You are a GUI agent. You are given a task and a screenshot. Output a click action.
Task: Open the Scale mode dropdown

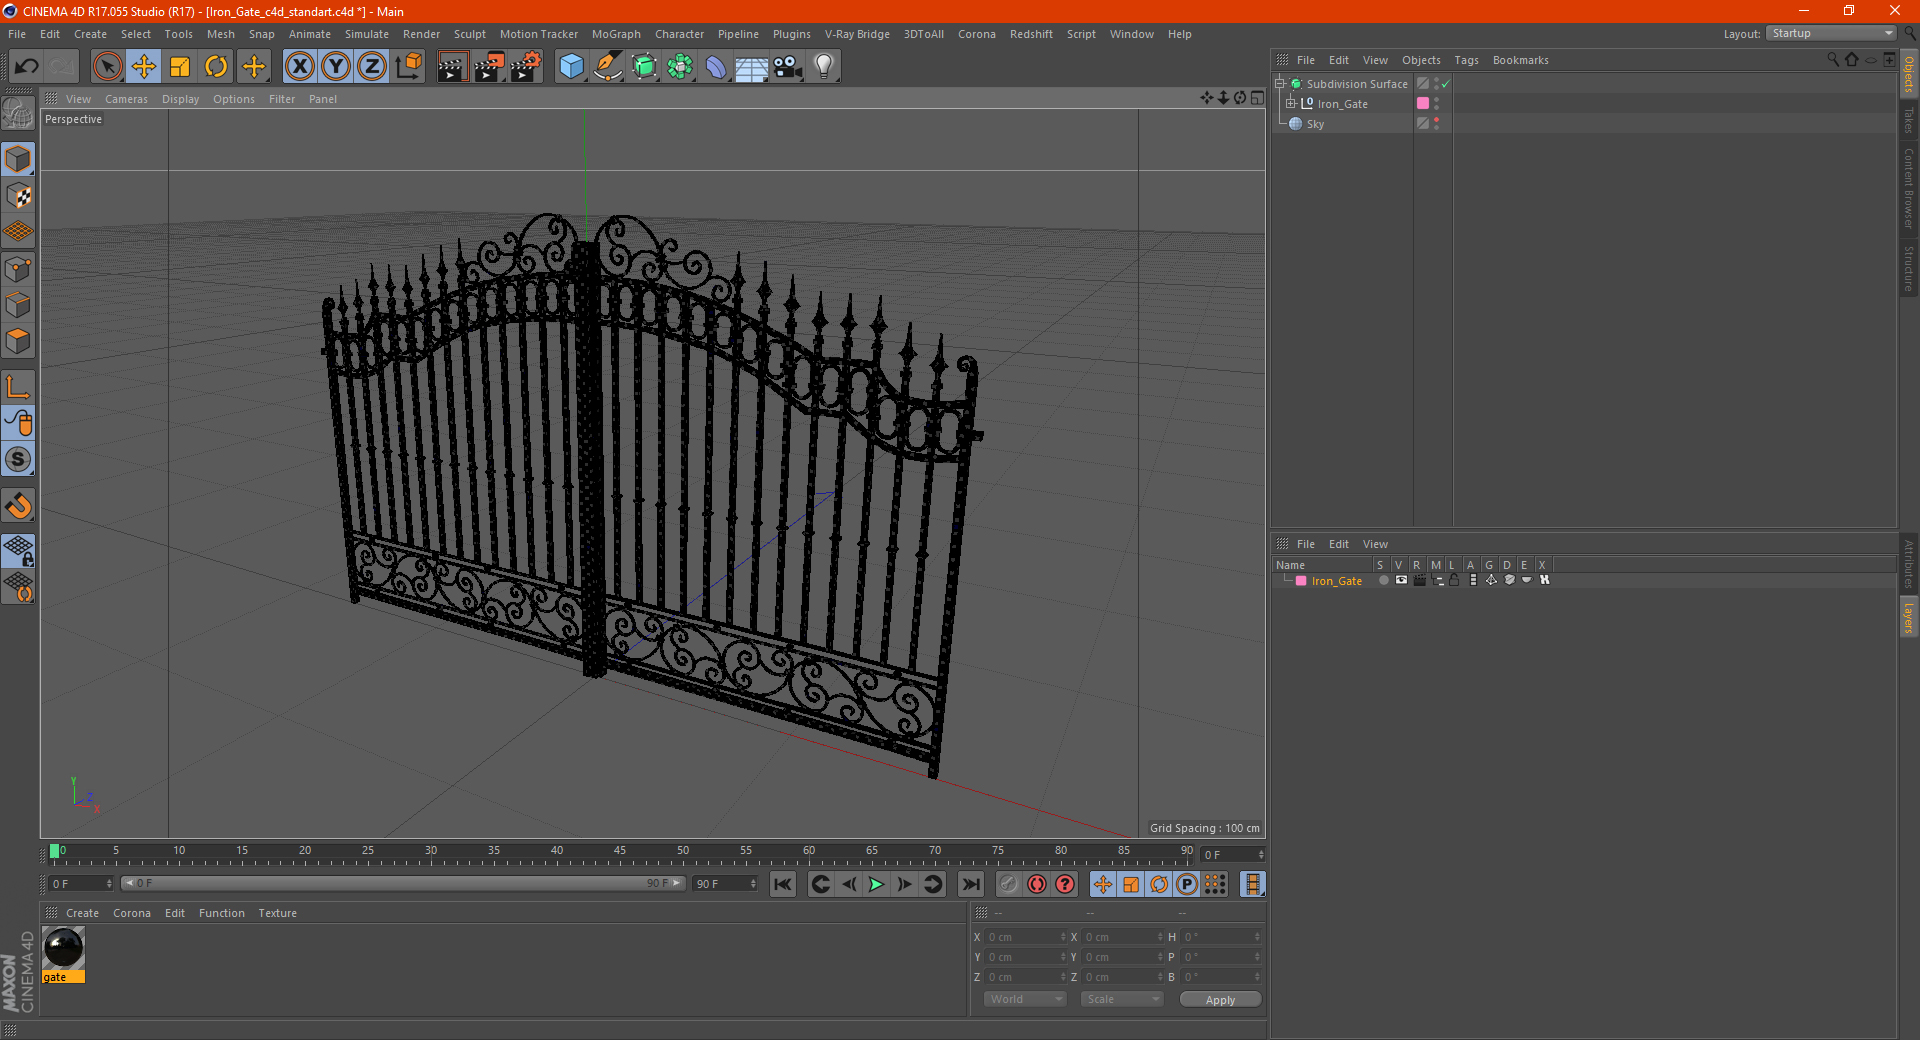point(1122,999)
